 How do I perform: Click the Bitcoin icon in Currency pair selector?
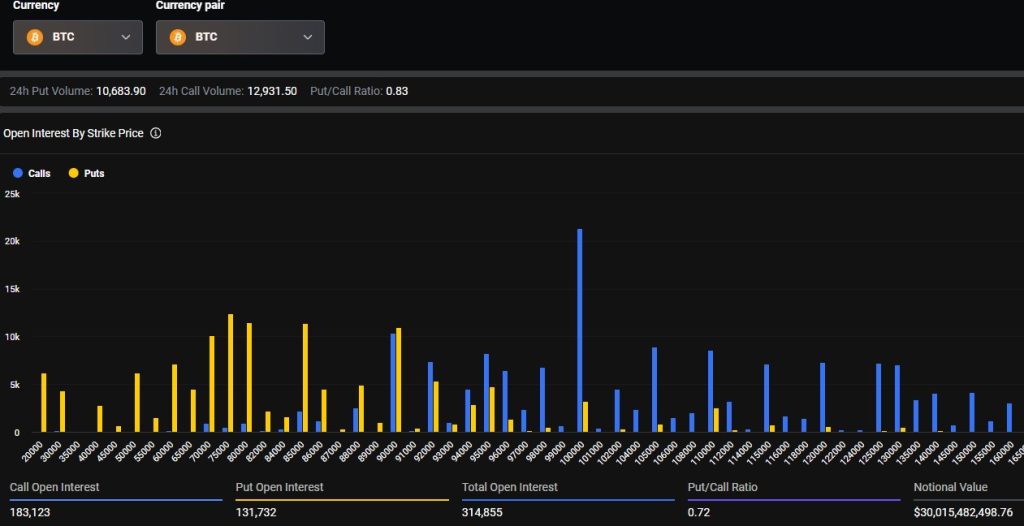click(x=178, y=37)
